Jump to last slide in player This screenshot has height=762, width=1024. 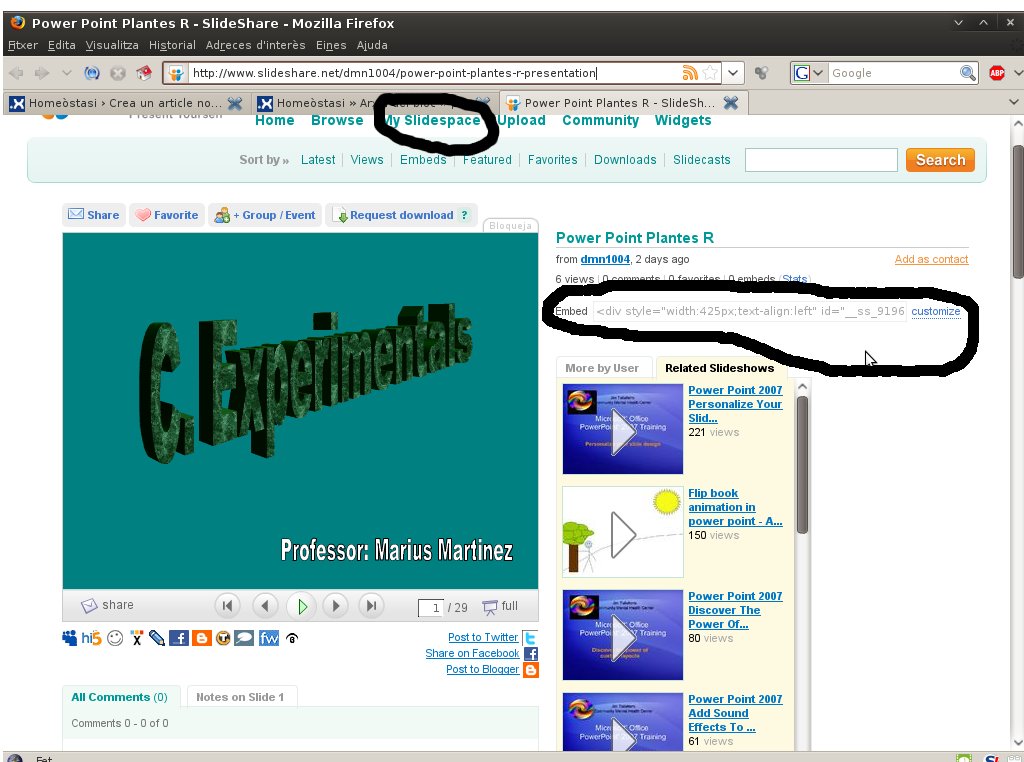[372, 606]
